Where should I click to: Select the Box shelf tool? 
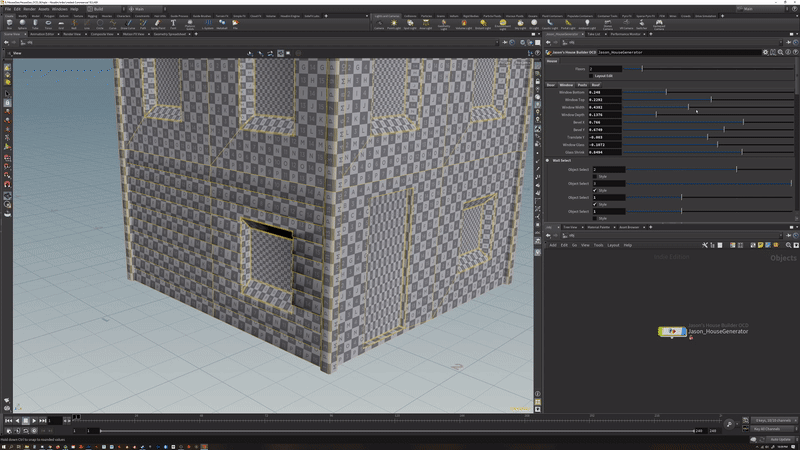[9, 23]
